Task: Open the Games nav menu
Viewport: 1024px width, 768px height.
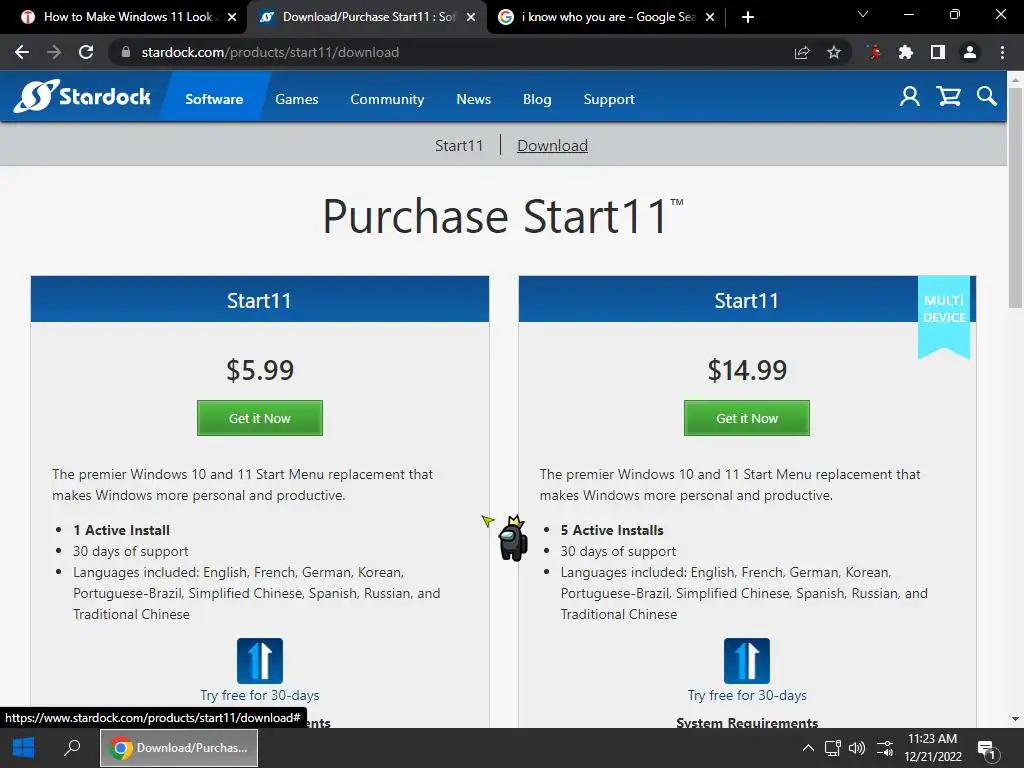Action: (296, 99)
